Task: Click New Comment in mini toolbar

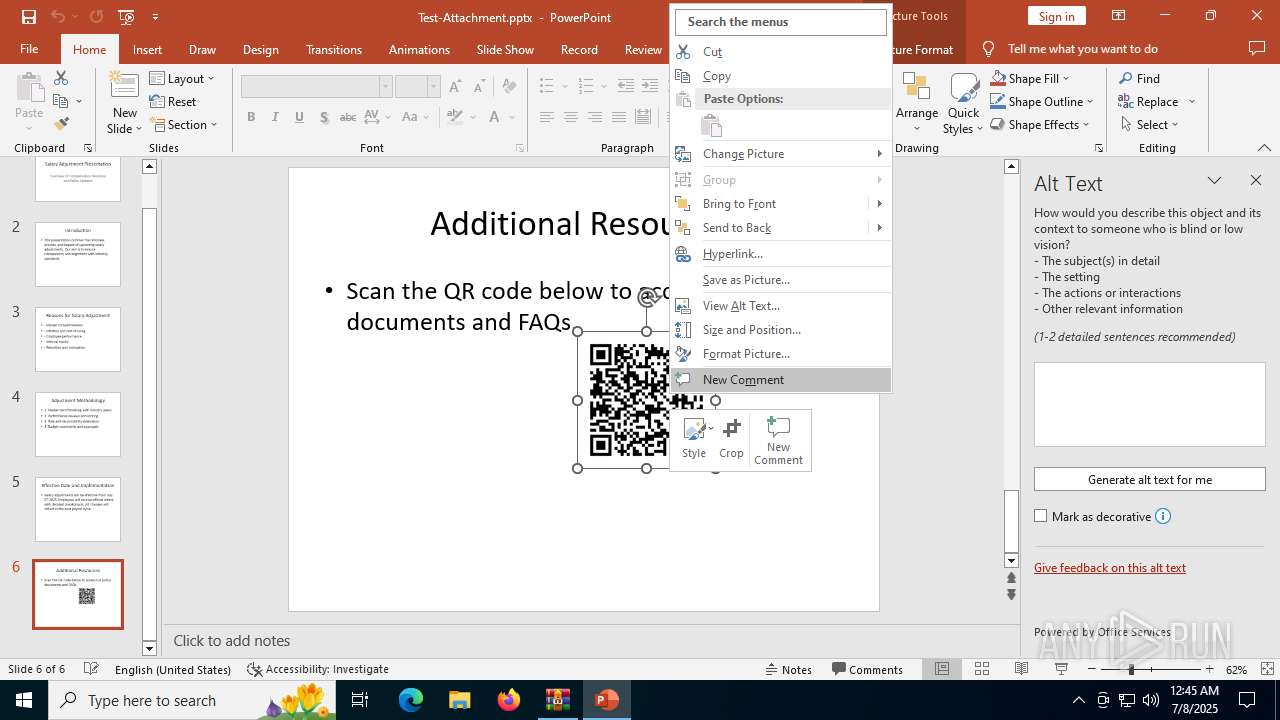Action: [x=778, y=440]
